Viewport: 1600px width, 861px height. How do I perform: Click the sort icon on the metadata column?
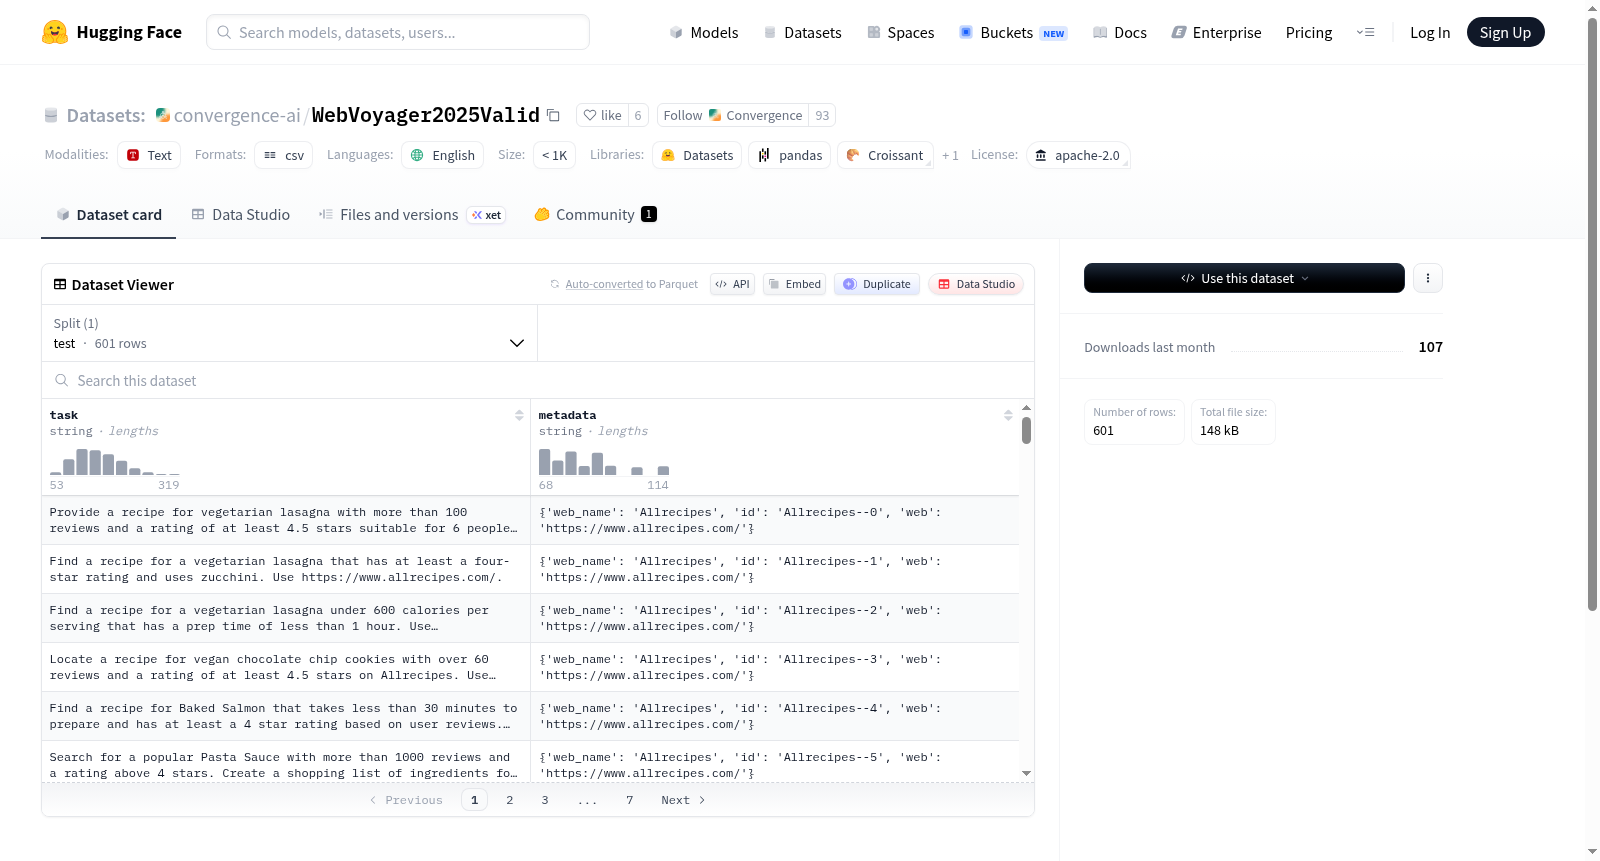point(1008,415)
